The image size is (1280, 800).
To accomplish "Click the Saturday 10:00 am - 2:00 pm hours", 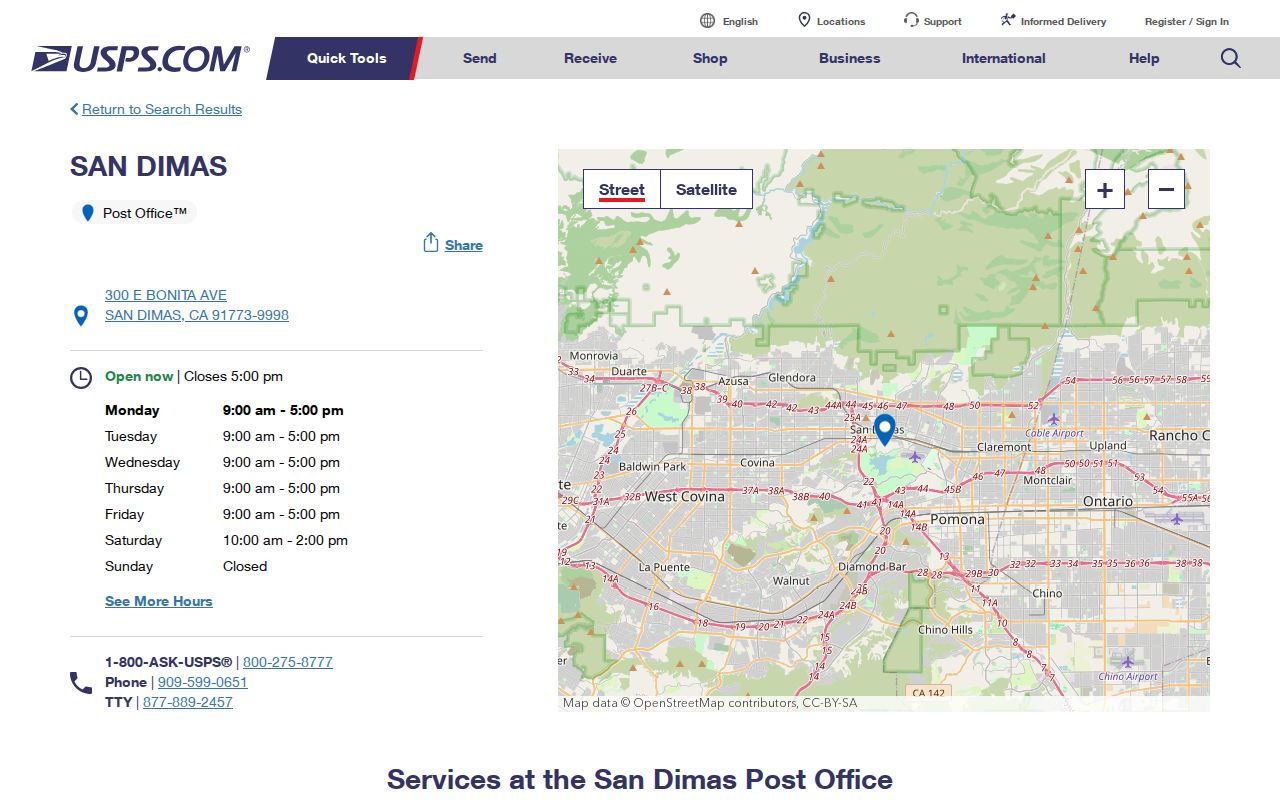I will point(285,540).
